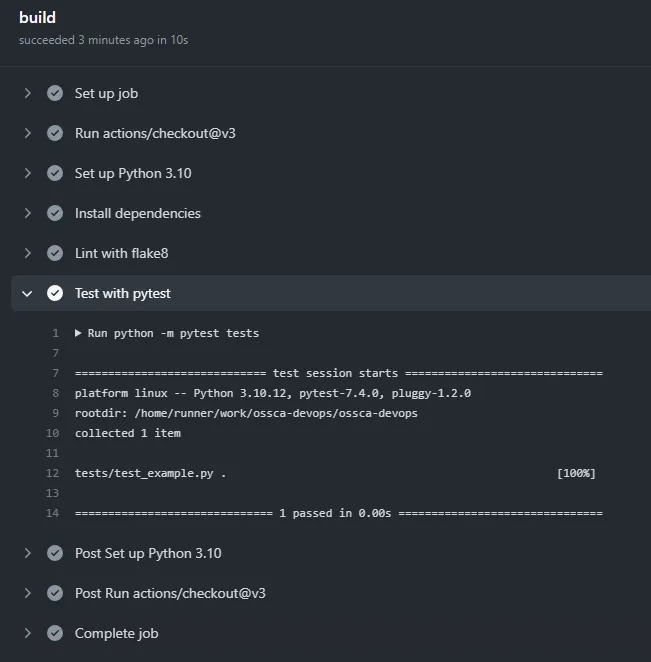Open the Set up Python 3.10 step label

[133, 174]
